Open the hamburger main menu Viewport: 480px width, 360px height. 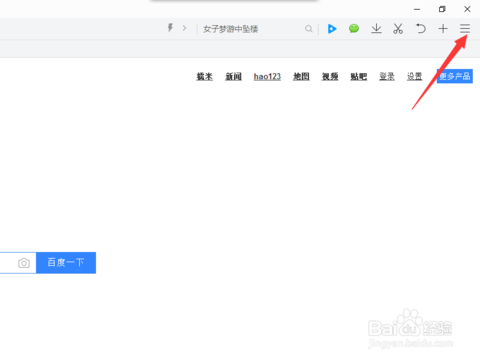point(465,29)
